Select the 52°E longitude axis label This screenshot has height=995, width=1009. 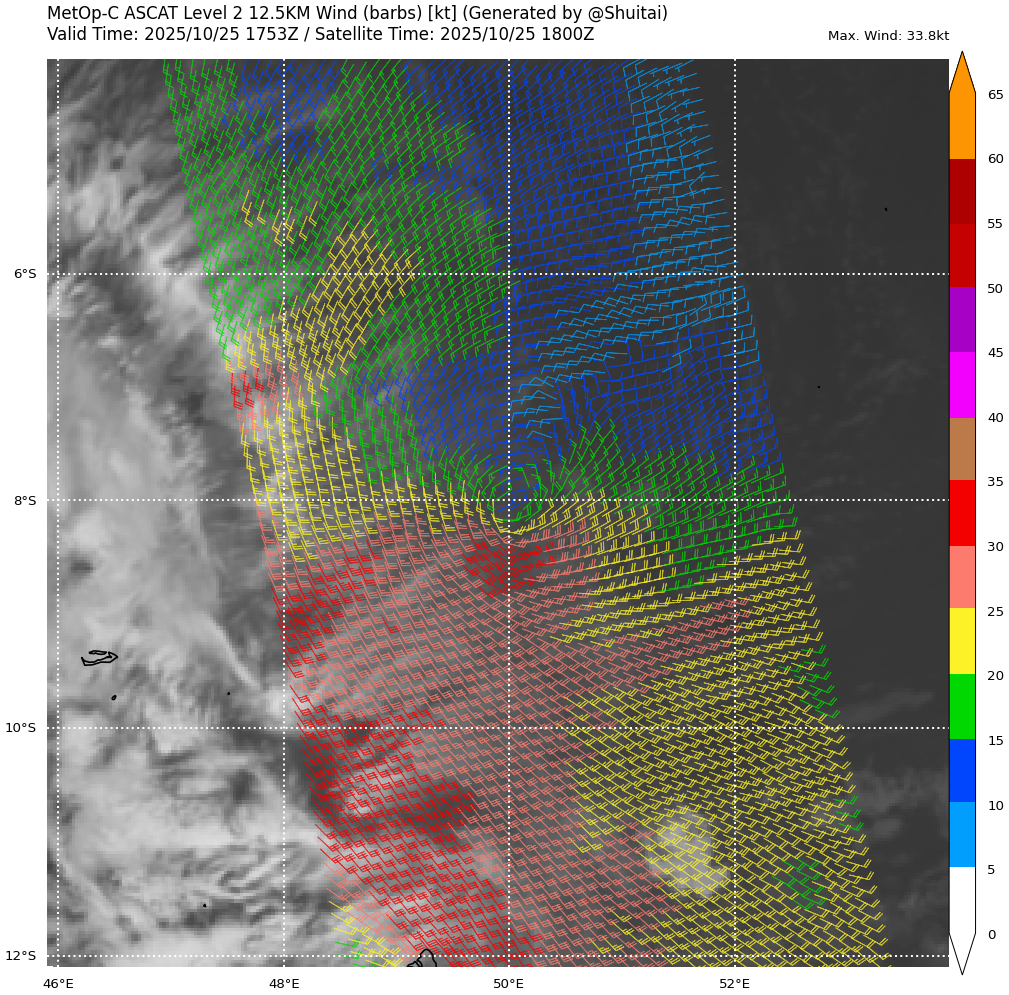pos(735,984)
